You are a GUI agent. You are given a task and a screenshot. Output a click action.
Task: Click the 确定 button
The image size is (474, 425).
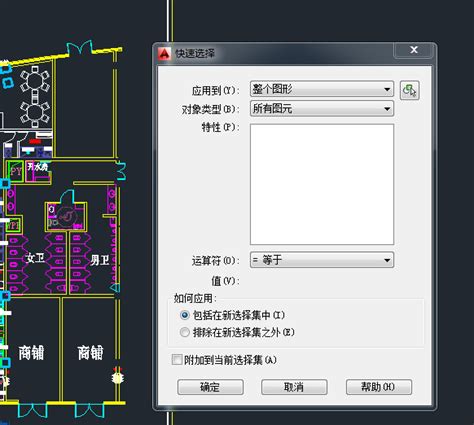(210, 387)
